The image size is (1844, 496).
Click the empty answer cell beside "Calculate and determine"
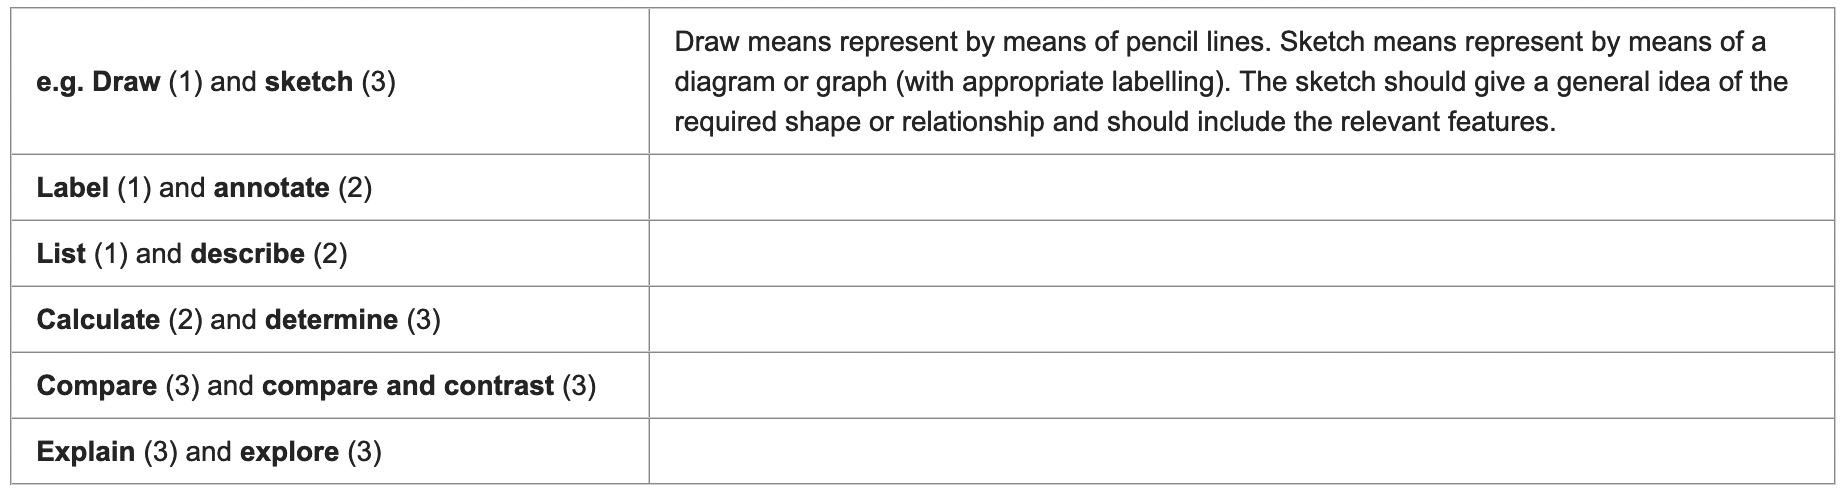pyautogui.click(x=1244, y=320)
